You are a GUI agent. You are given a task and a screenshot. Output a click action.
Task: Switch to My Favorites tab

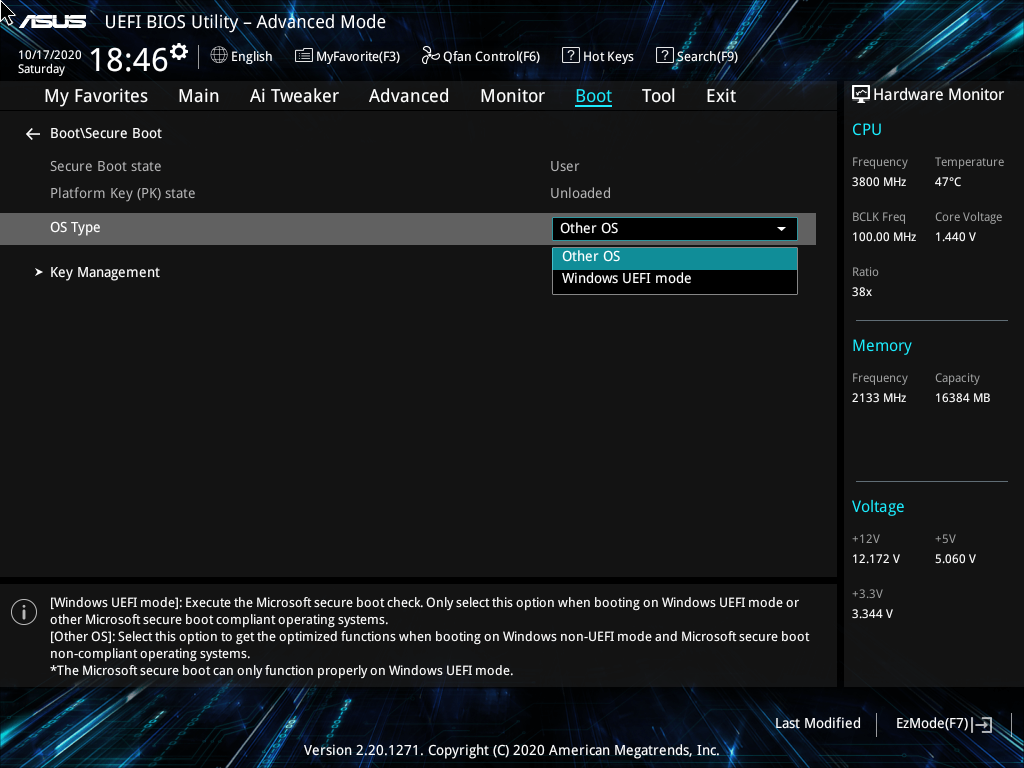point(96,96)
